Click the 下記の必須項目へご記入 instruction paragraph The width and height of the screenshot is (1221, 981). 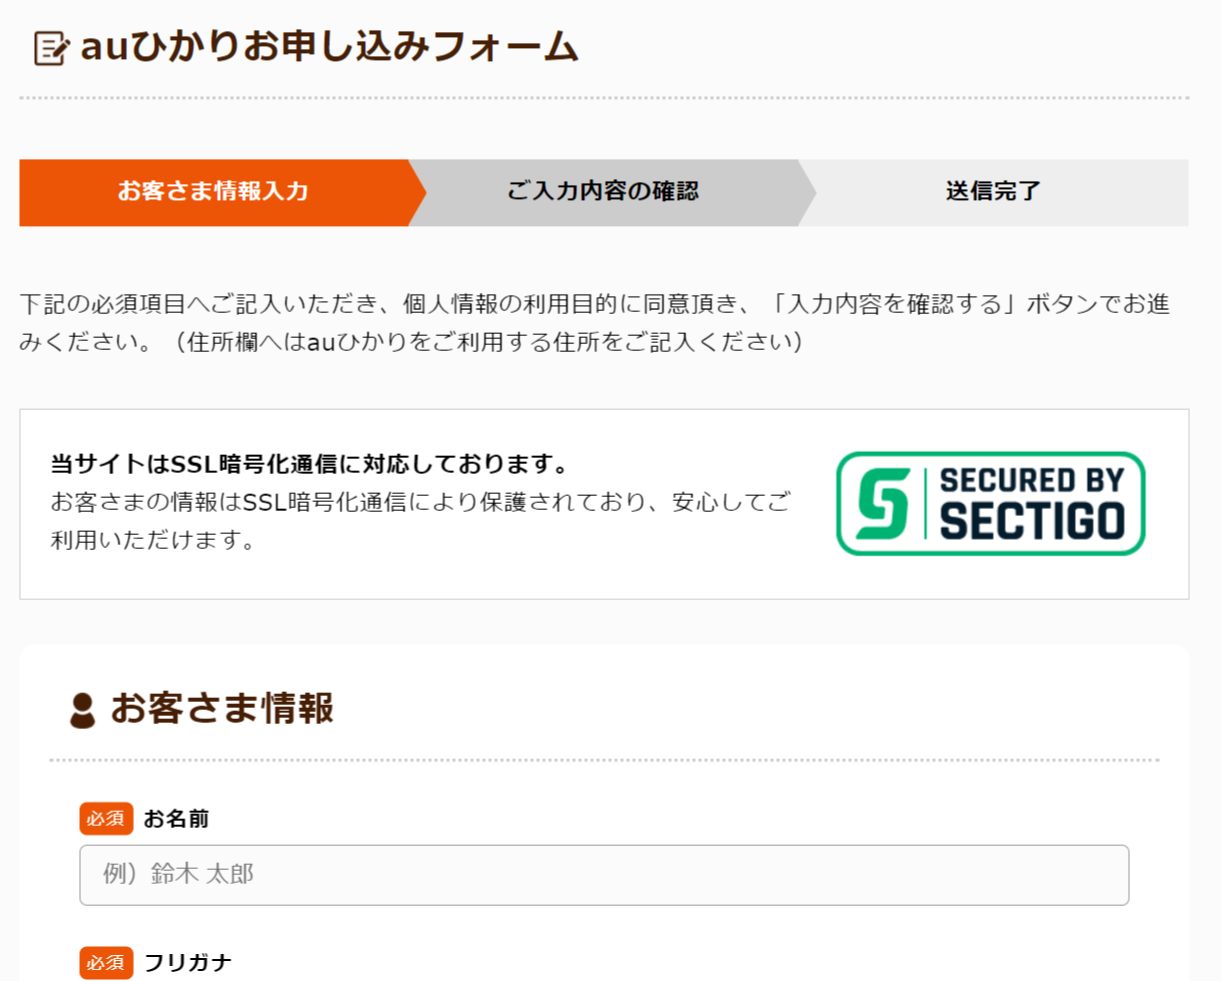(x=594, y=322)
